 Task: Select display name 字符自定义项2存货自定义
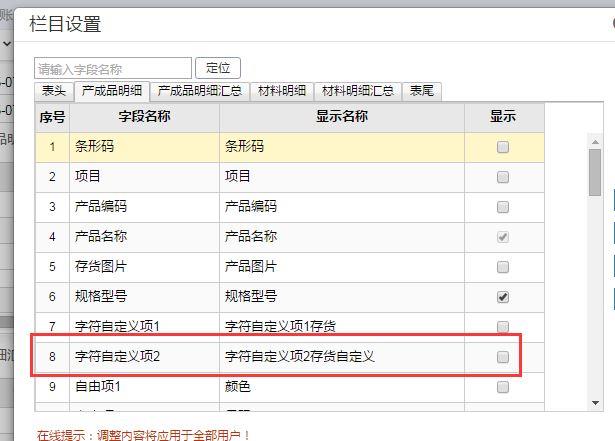pyautogui.click(x=342, y=357)
